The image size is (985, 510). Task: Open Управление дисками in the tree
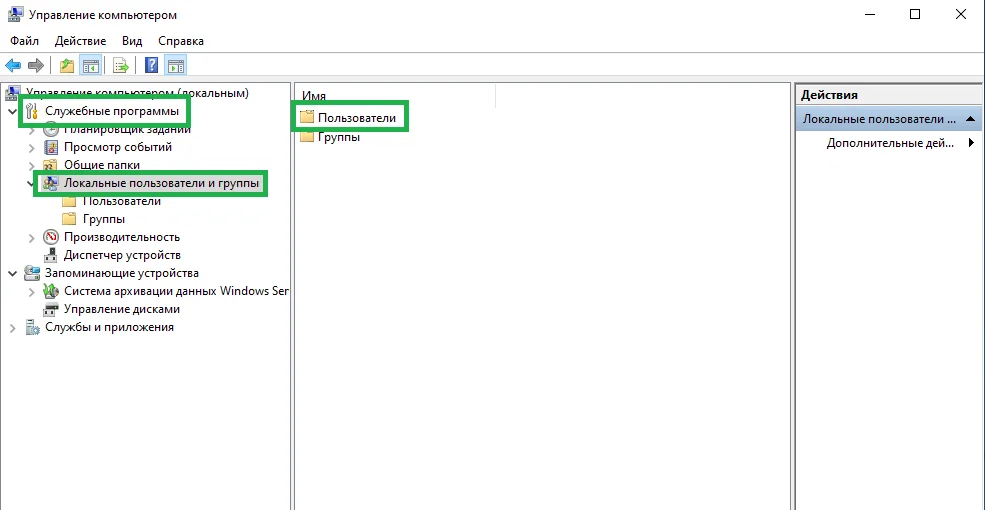[x=122, y=309]
